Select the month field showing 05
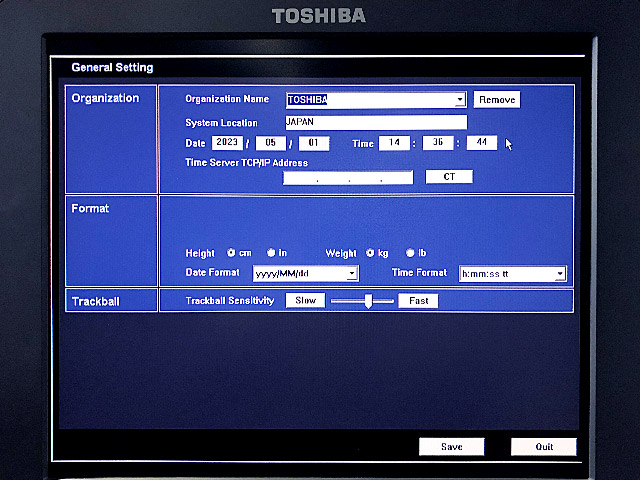The image size is (640, 480). point(271,143)
